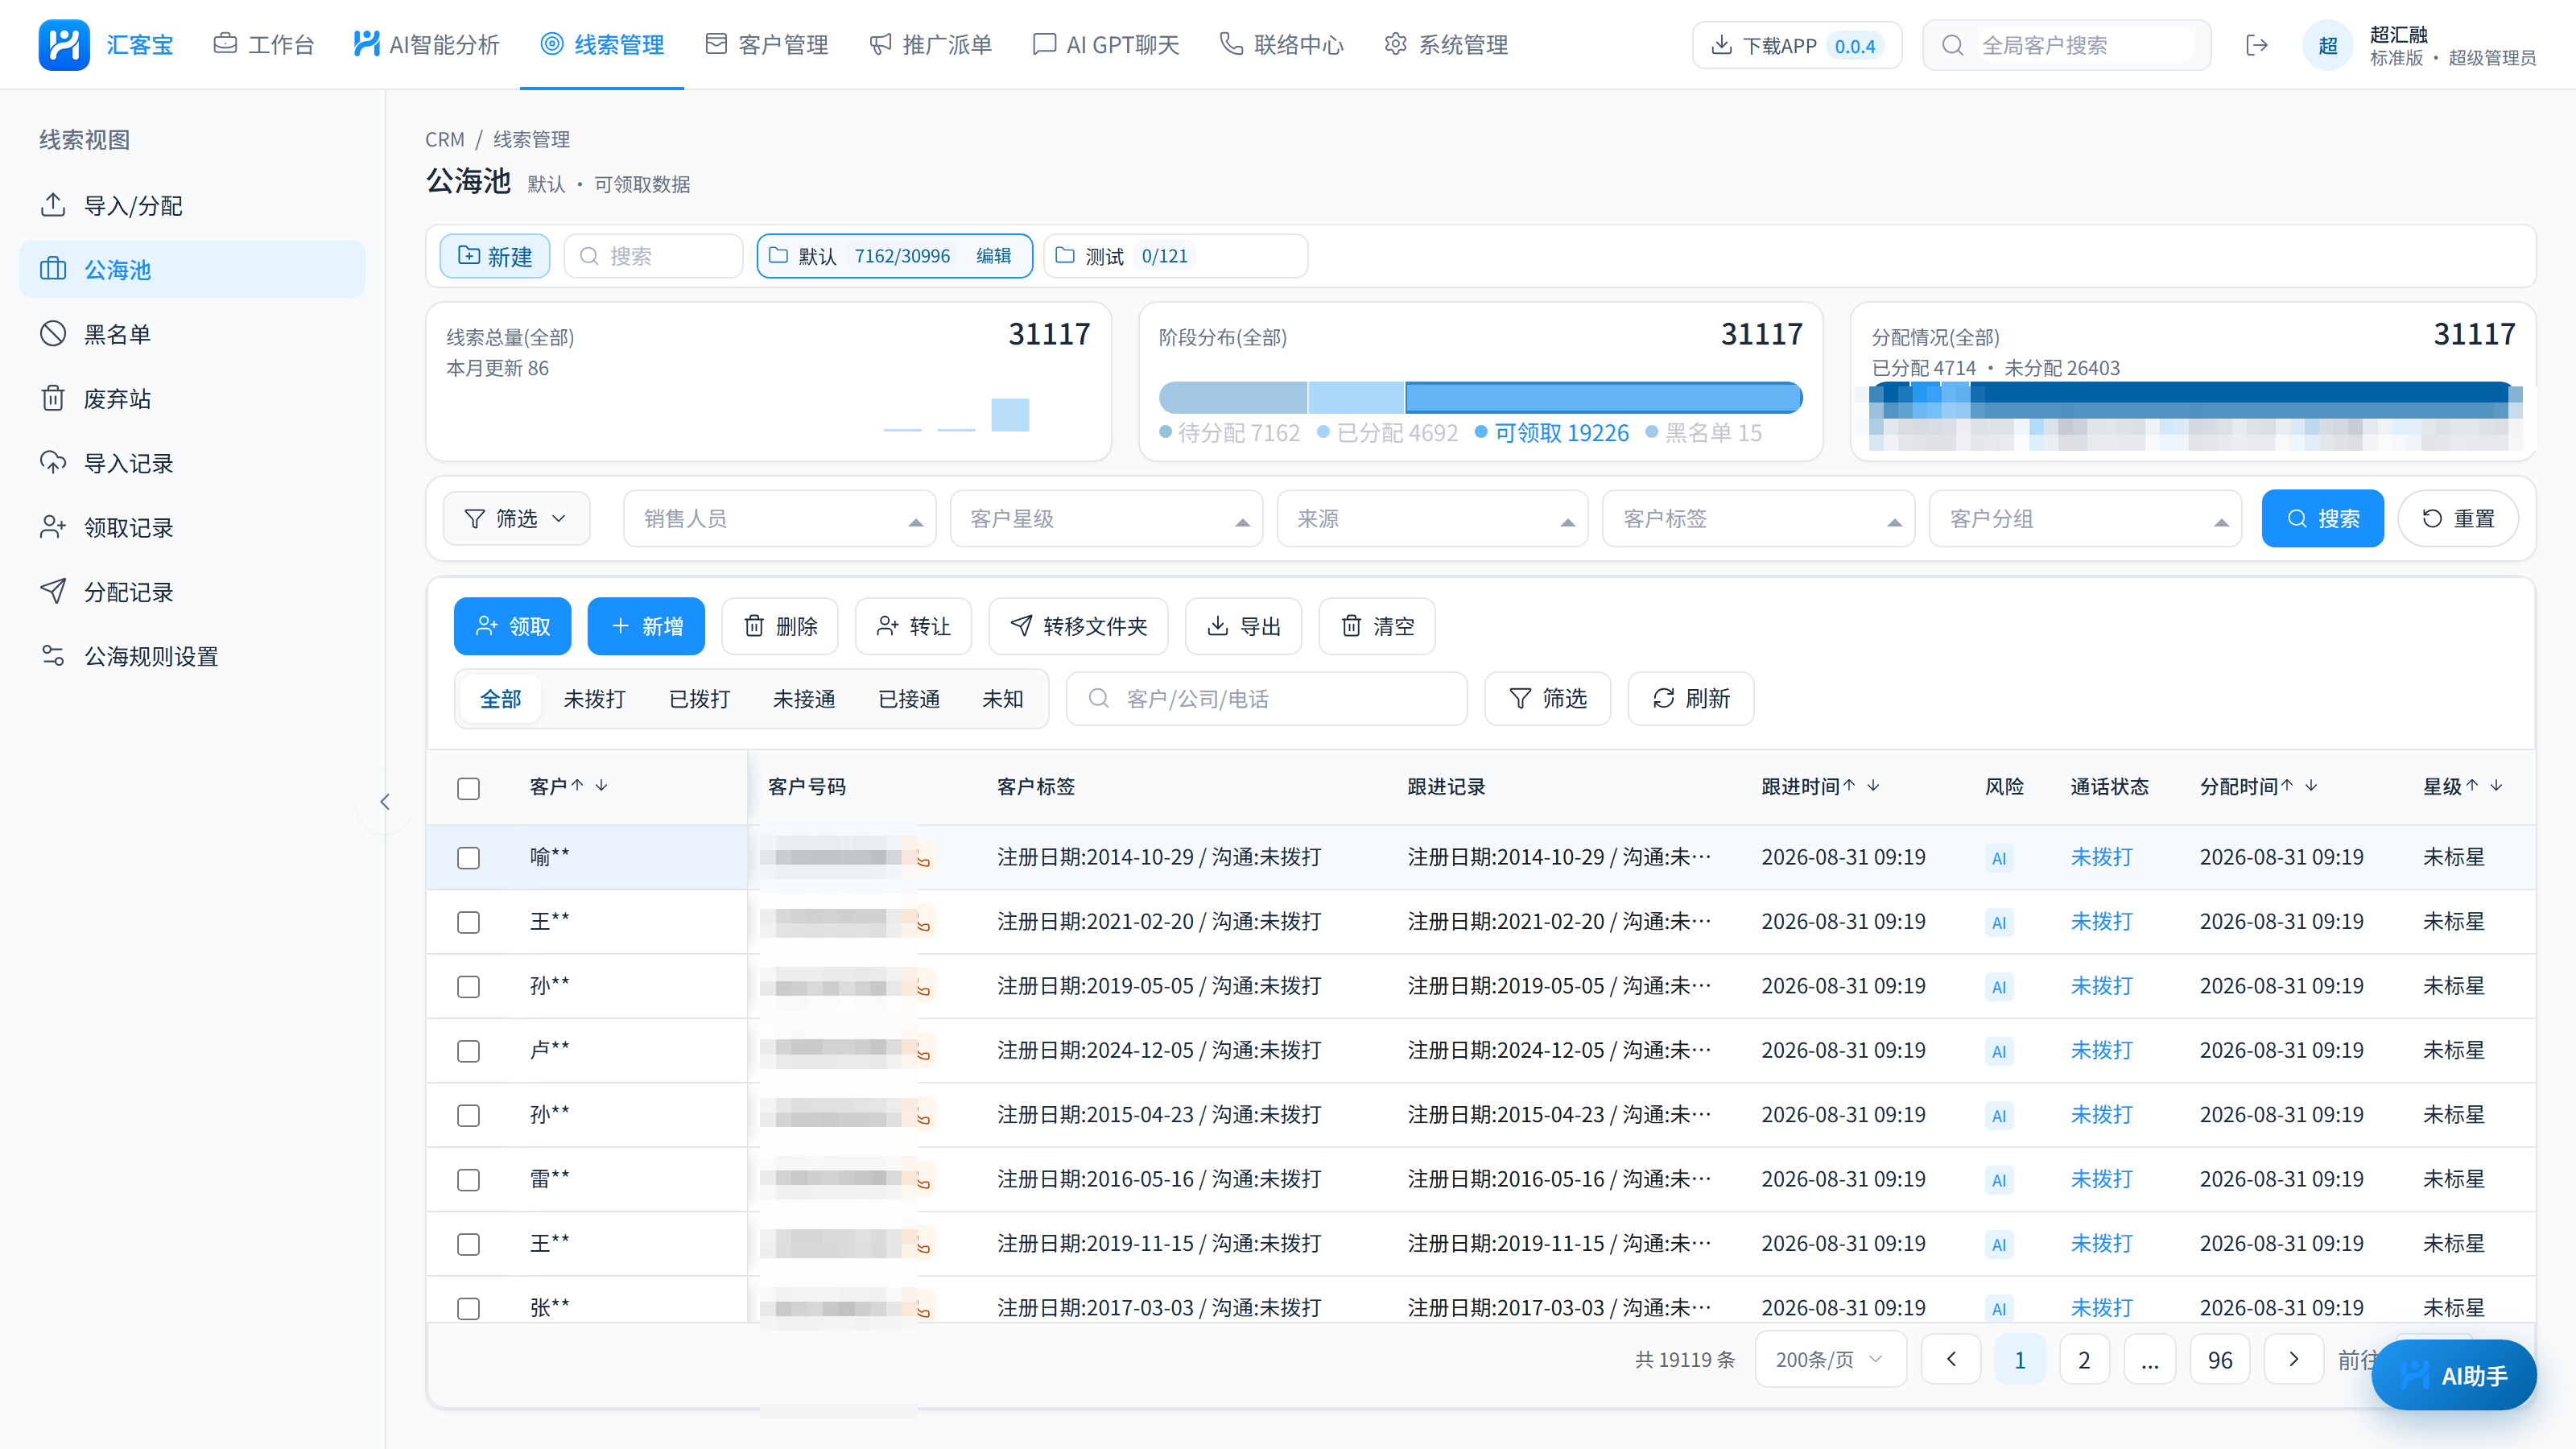The width and height of the screenshot is (2576, 1449).
Task: Toggle the select-all checkbox in the table header
Action: 468,788
